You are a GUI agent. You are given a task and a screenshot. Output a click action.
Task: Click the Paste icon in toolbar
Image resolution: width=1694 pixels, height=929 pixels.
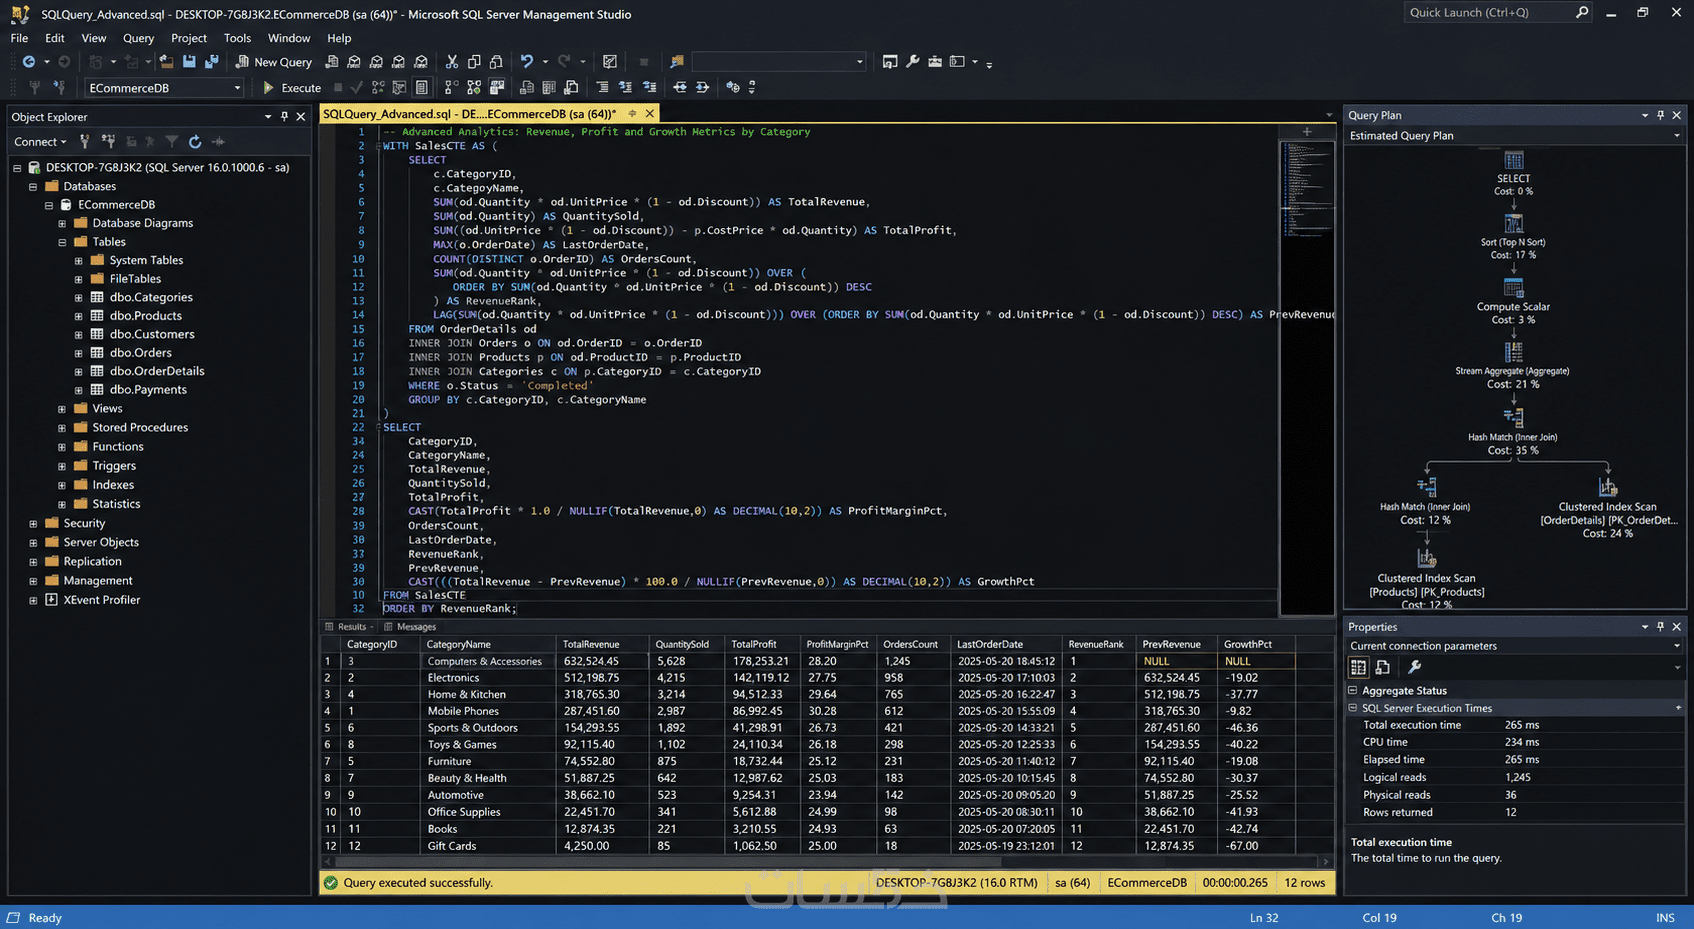pyautogui.click(x=496, y=62)
